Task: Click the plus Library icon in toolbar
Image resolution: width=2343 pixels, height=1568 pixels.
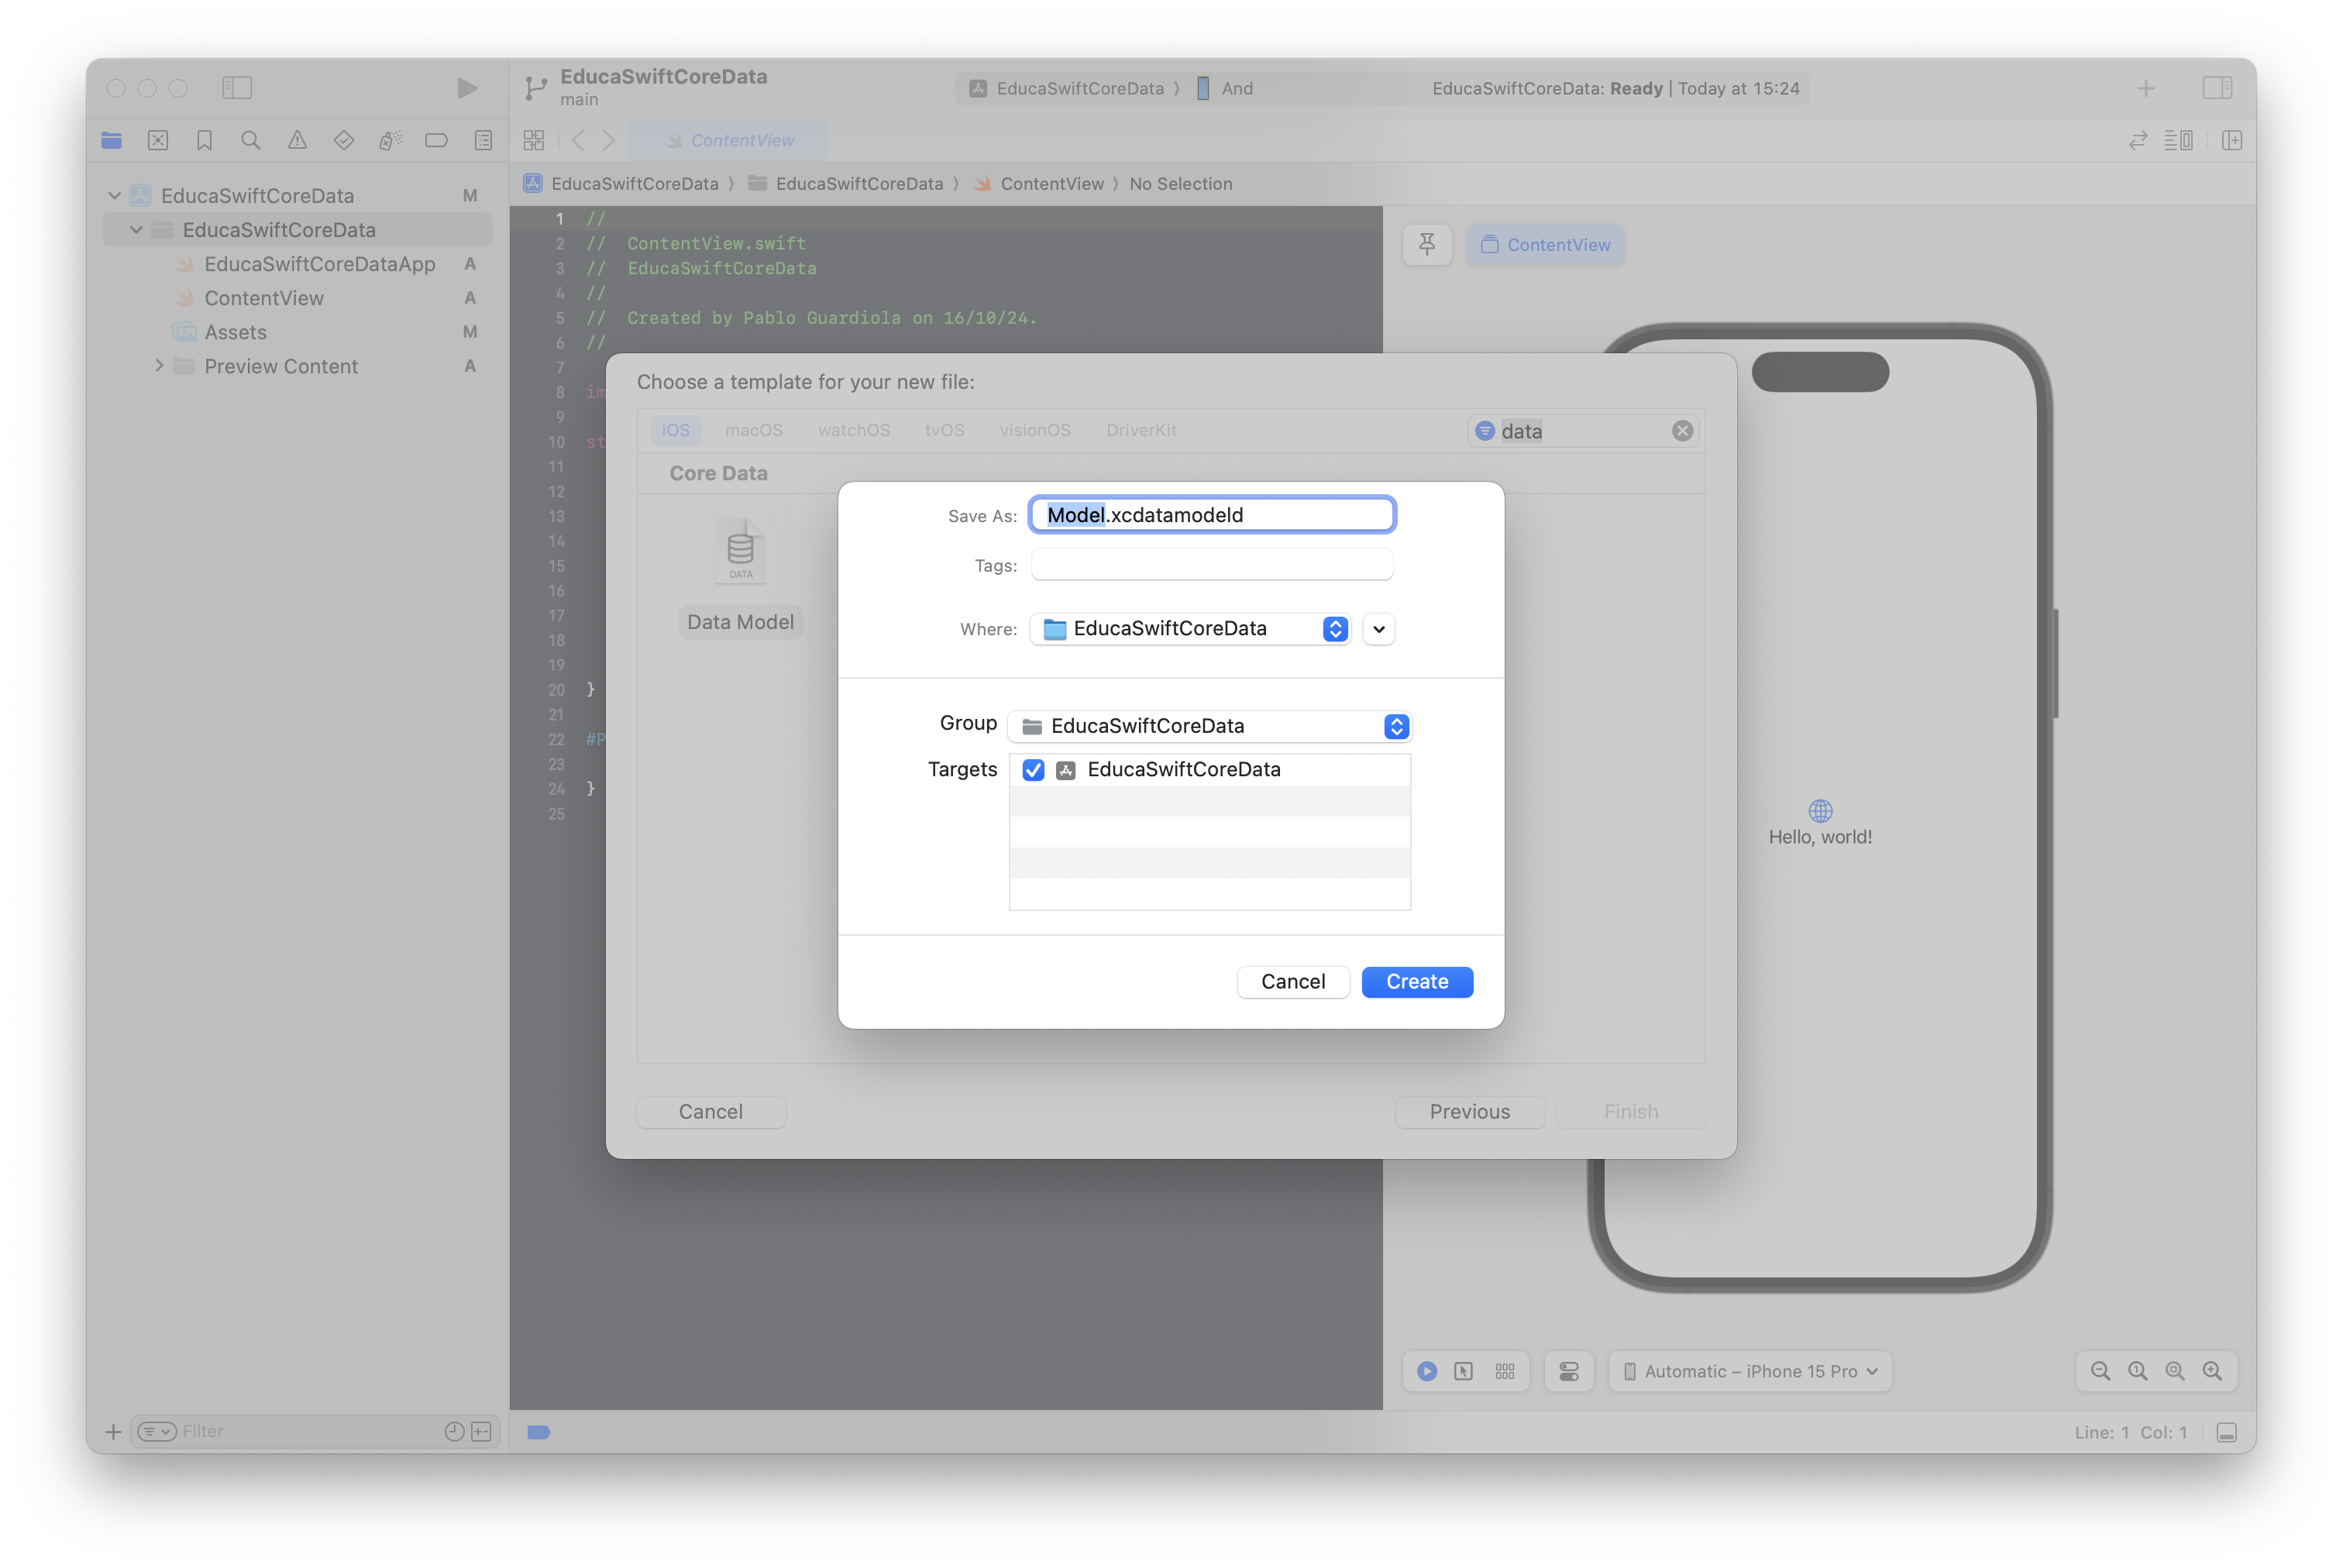Action: tap(2146, 88)
